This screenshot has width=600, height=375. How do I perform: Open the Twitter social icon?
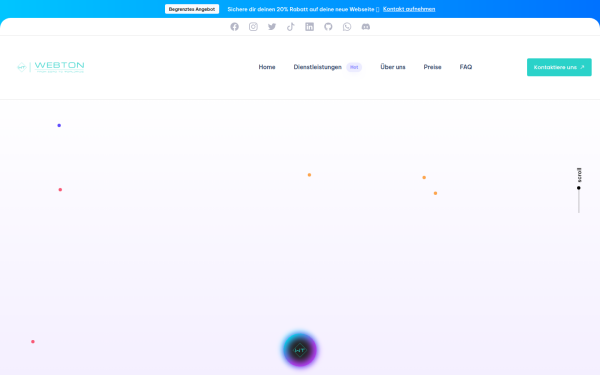272,27
